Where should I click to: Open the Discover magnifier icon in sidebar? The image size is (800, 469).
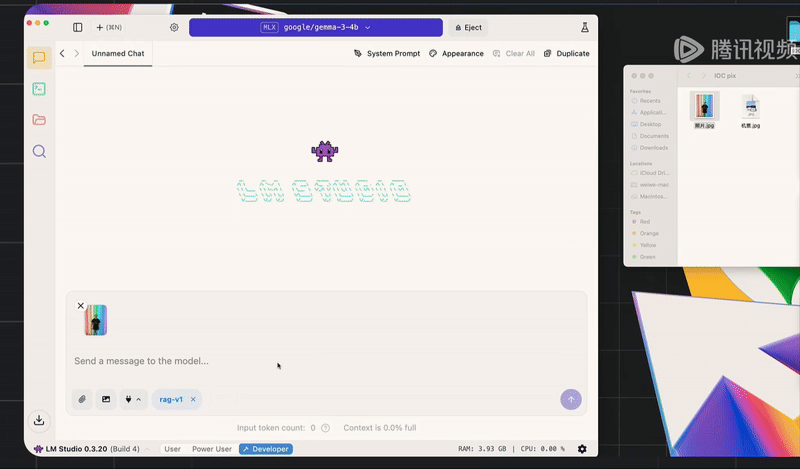pyautogui.click(x=39, y=151)
